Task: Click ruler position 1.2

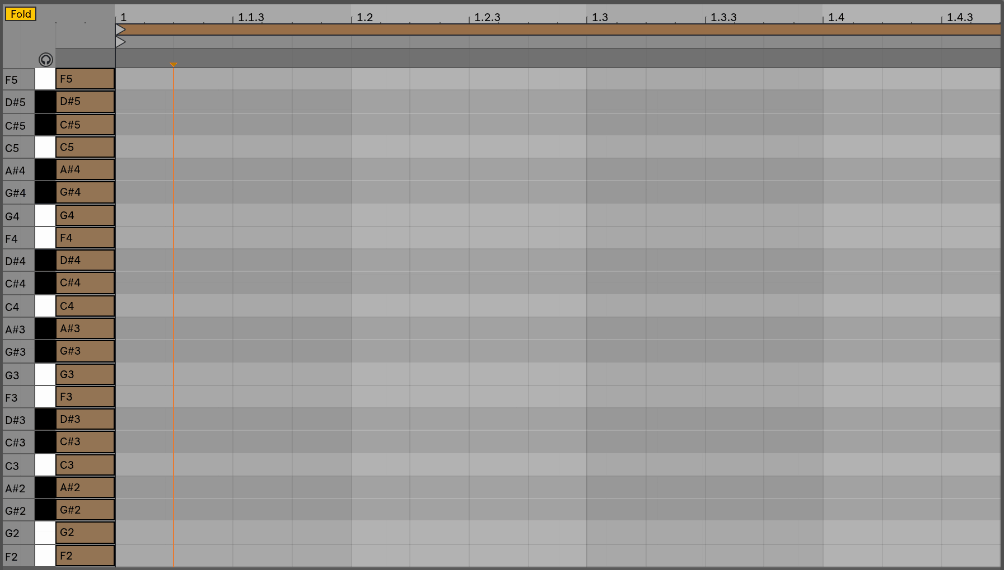Action: pos(365,17)
